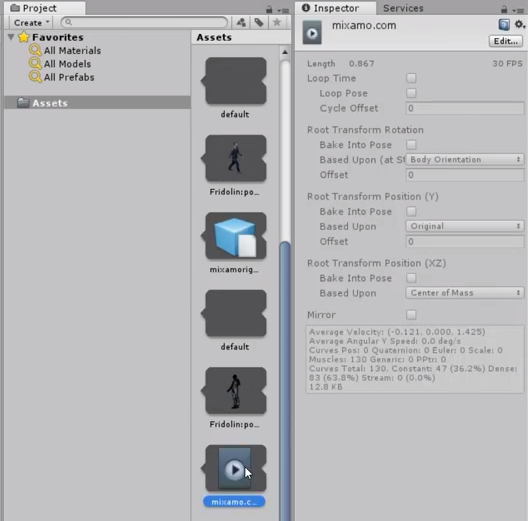
Task: Click magnifier icon in search field
Action: tap(68, 22)
